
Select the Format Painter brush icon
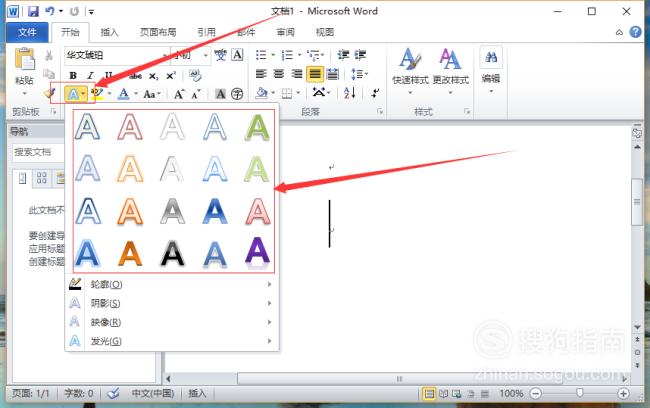[x=50, y=94]
